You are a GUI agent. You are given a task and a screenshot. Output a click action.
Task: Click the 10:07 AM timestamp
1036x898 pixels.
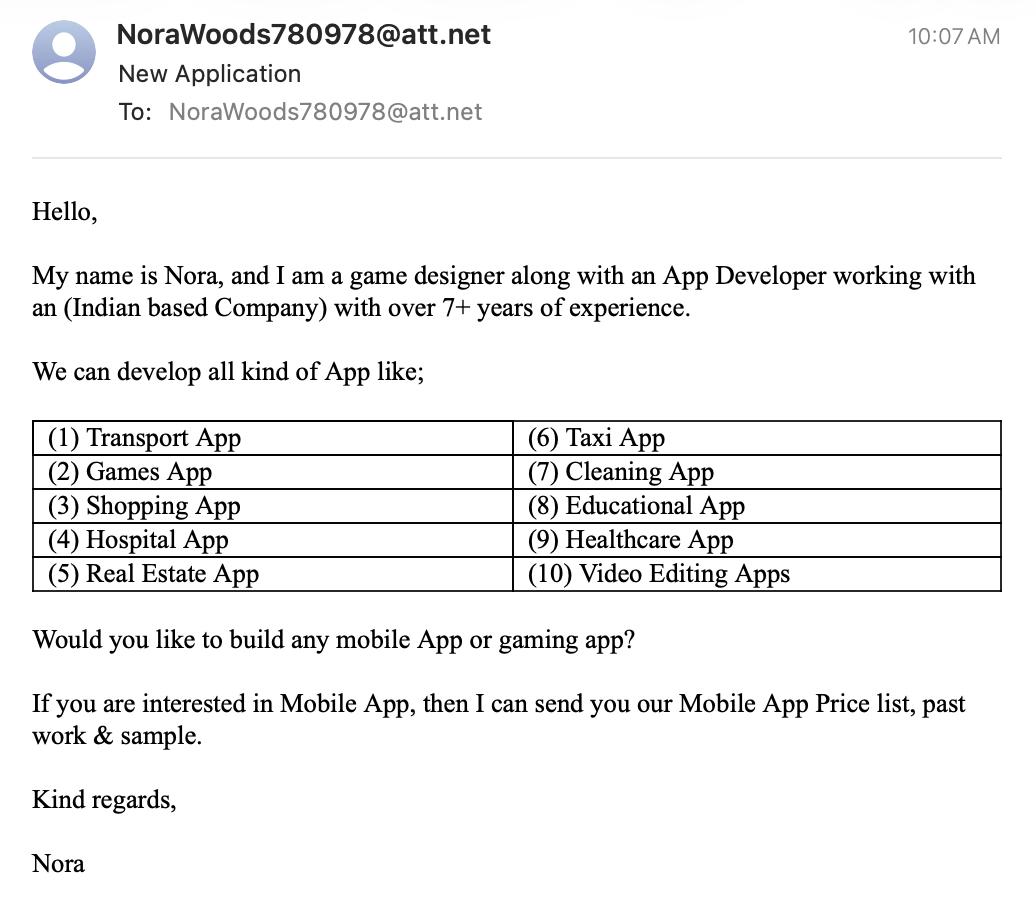coord(953,36)
